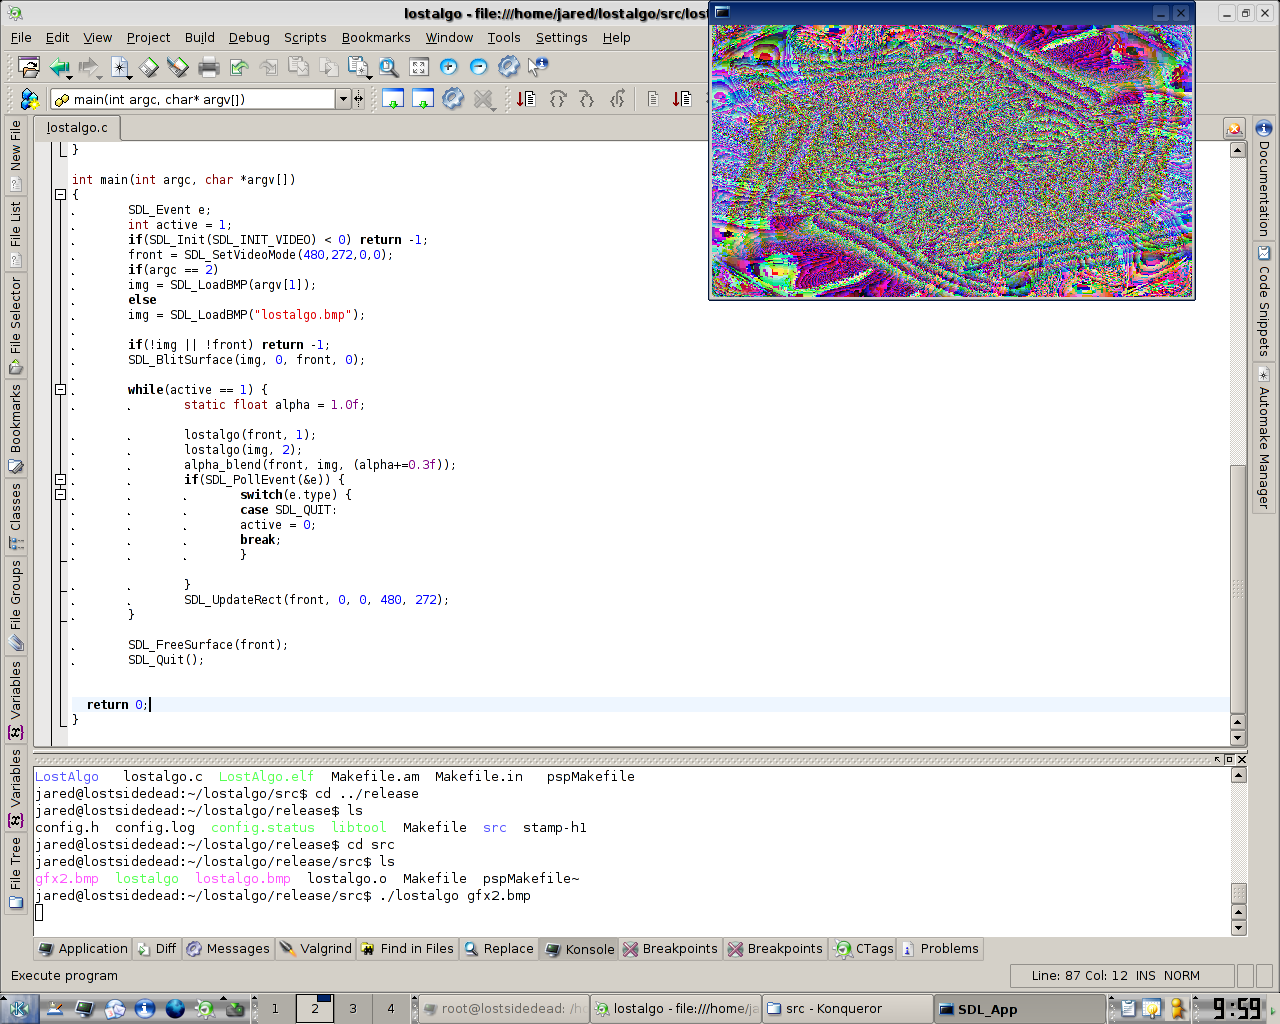Toggle the Classes side panel

pos(16,516)
